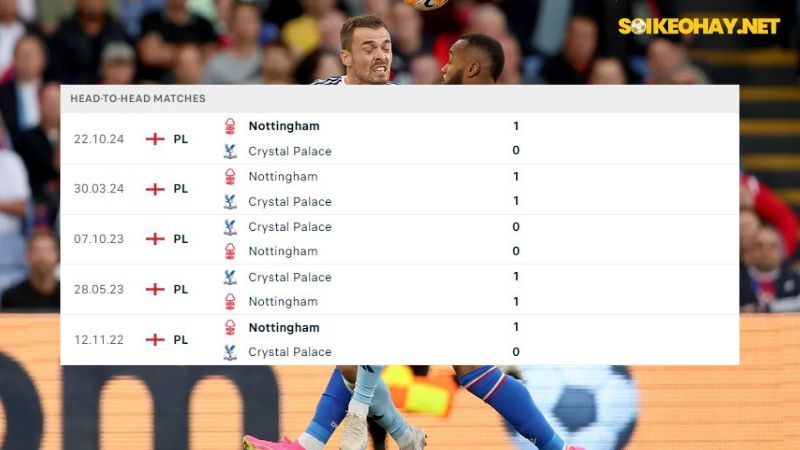Screen dimensions: 800x450
Task: Select the 28.05.23 match date
Action: (x=99, y=289)
